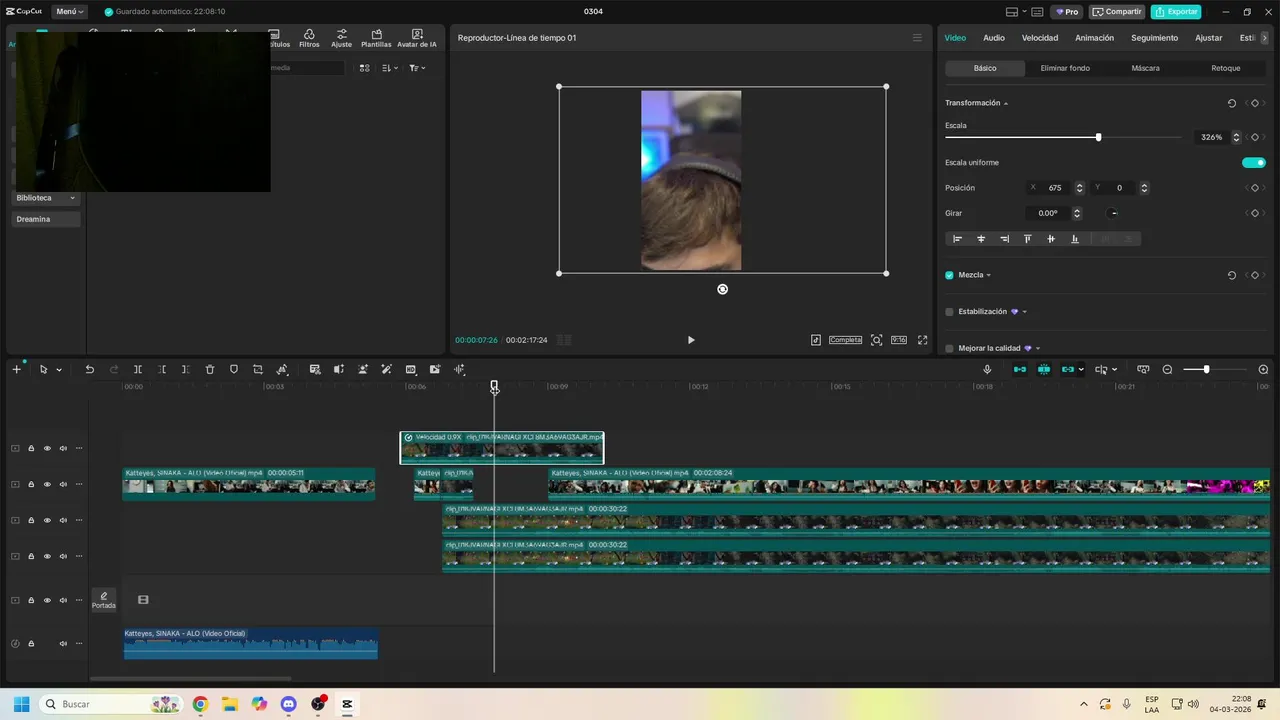Image resolution: width=1280 pixels, height=720 pixels.
Task: Uncheck the Mezcla checkbox
Action: [949, 275]
